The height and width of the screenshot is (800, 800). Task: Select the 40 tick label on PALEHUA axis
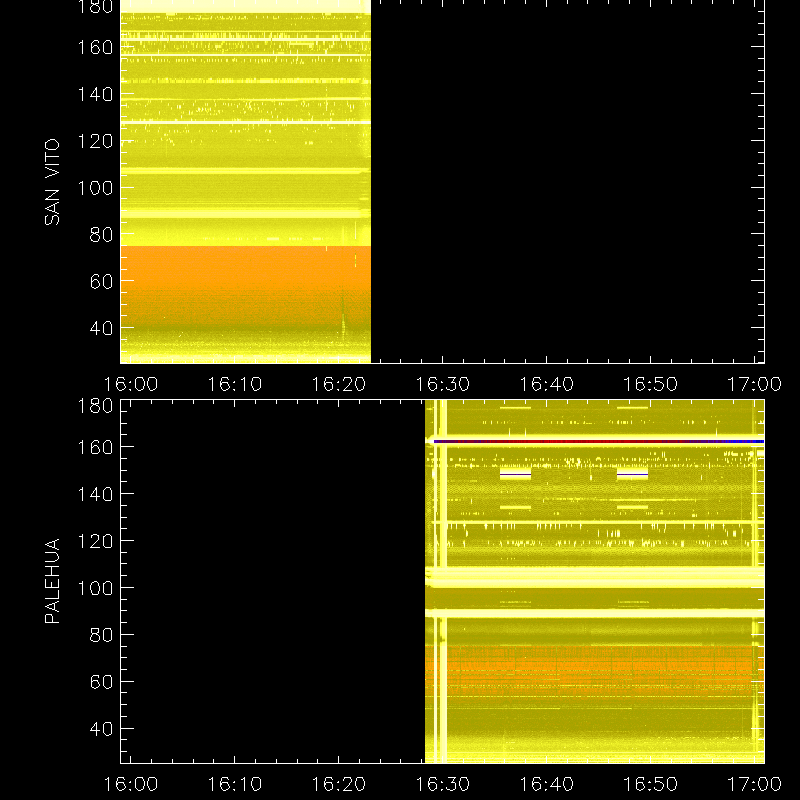[x=101, y=729]
